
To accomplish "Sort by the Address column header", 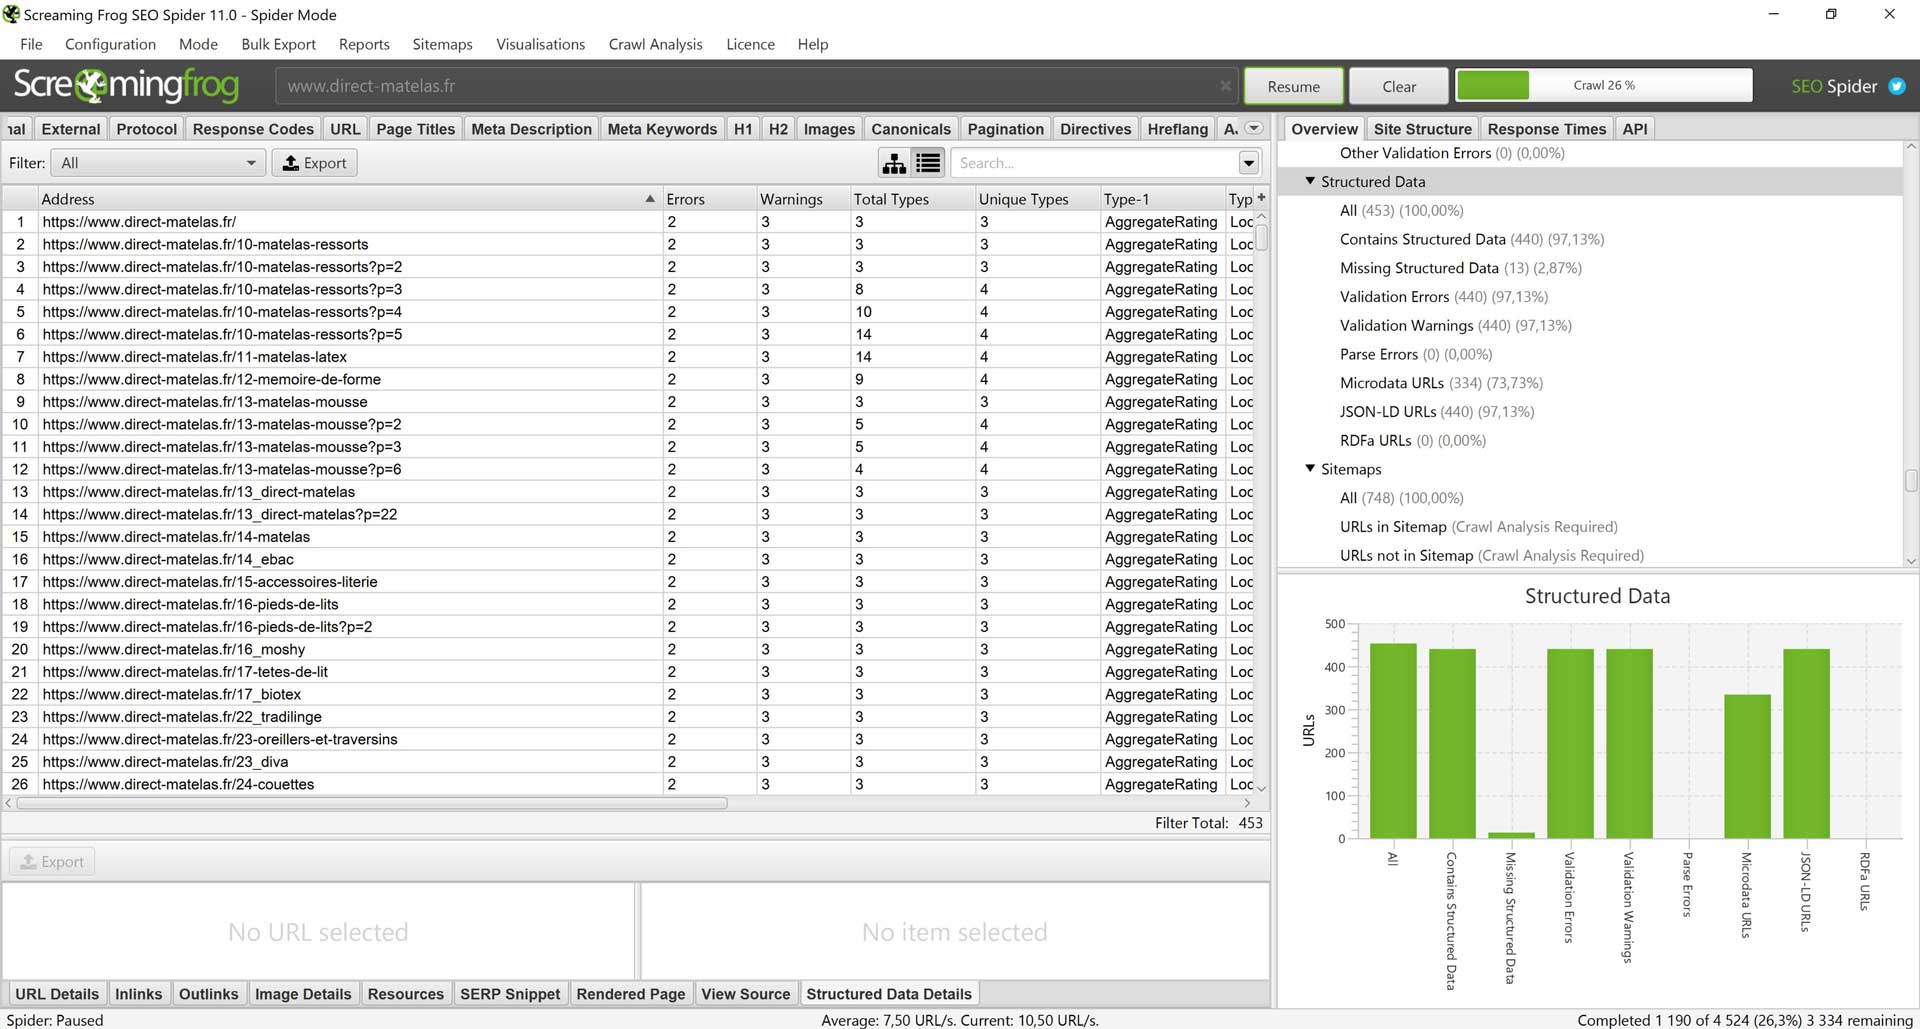I will (x=349, y=199).
